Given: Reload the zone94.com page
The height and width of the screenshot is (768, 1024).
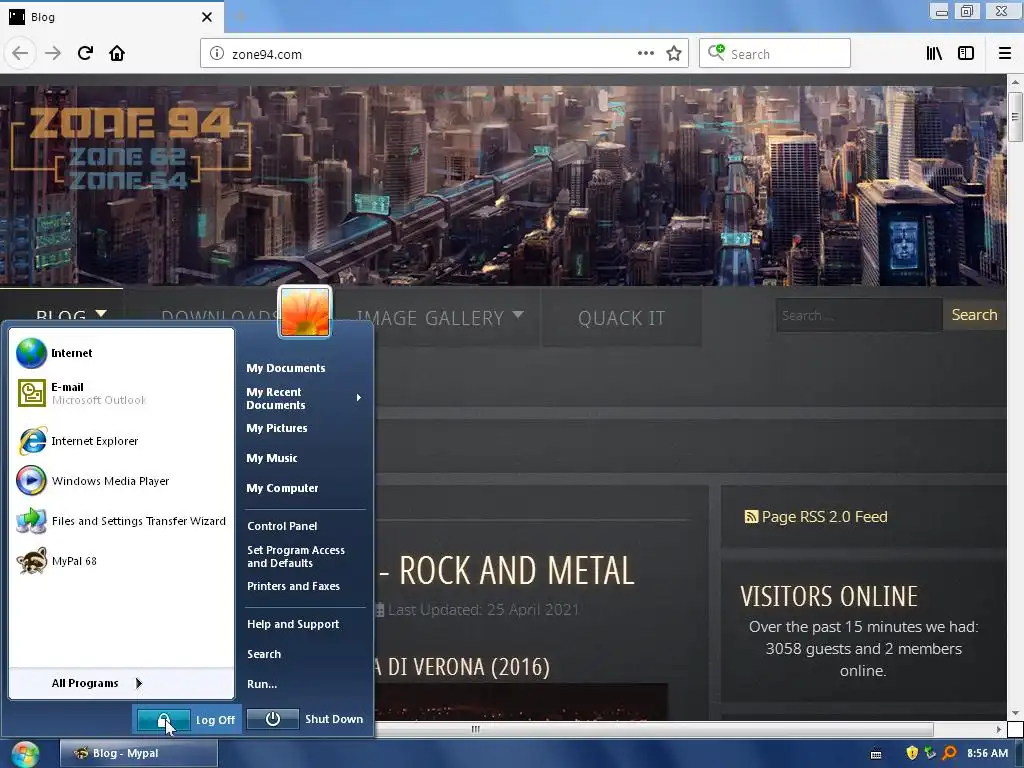Looking at the screenshot, I should pyautogui.click(x=85, y=54).
